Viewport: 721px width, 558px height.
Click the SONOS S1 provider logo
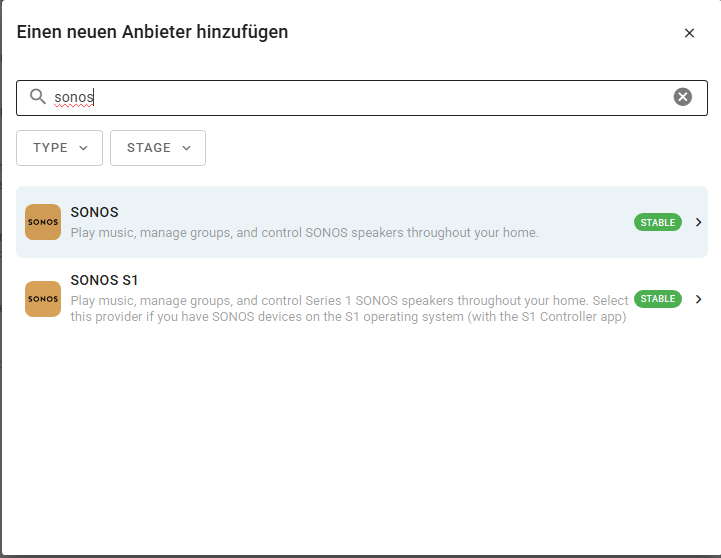tap(43, 299)
